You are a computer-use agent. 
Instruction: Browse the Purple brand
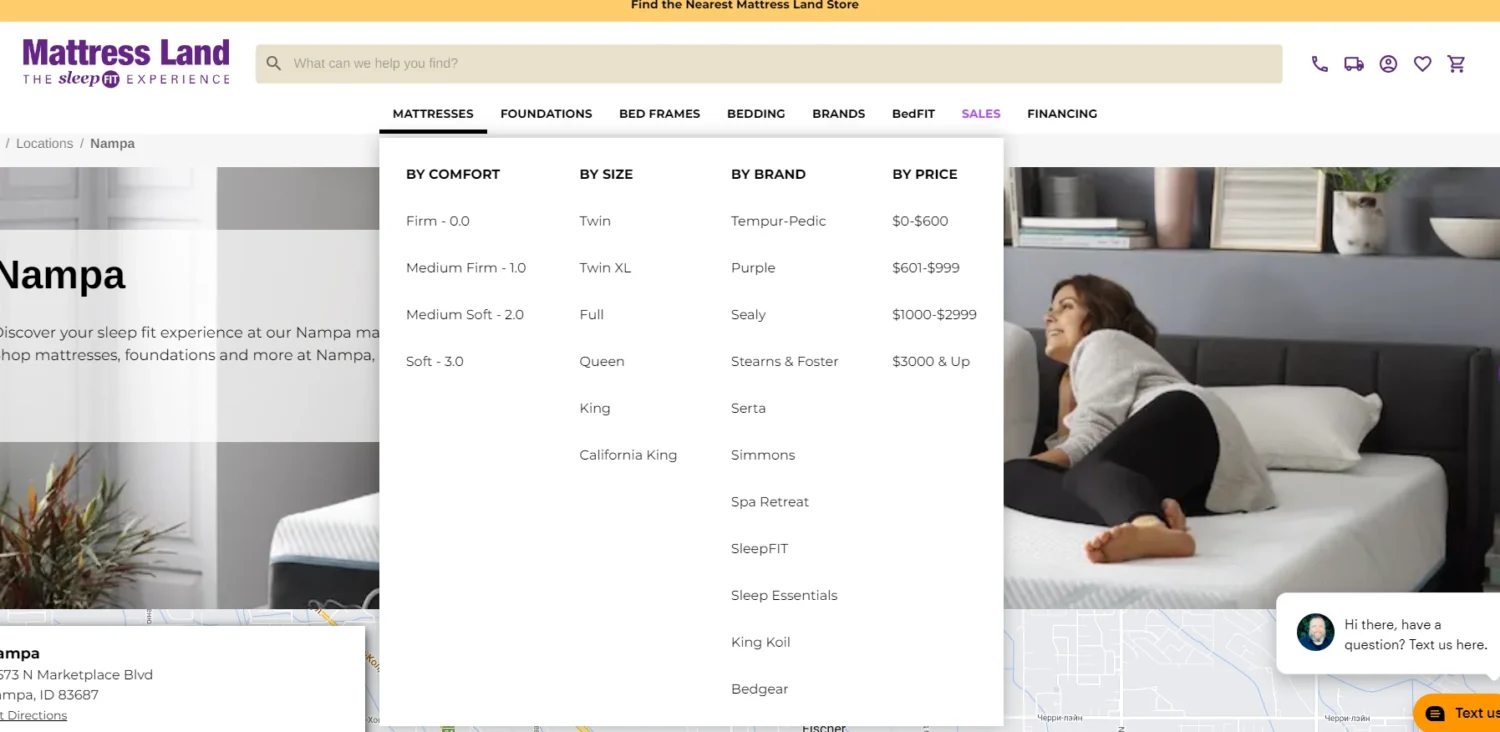(753, 268)
